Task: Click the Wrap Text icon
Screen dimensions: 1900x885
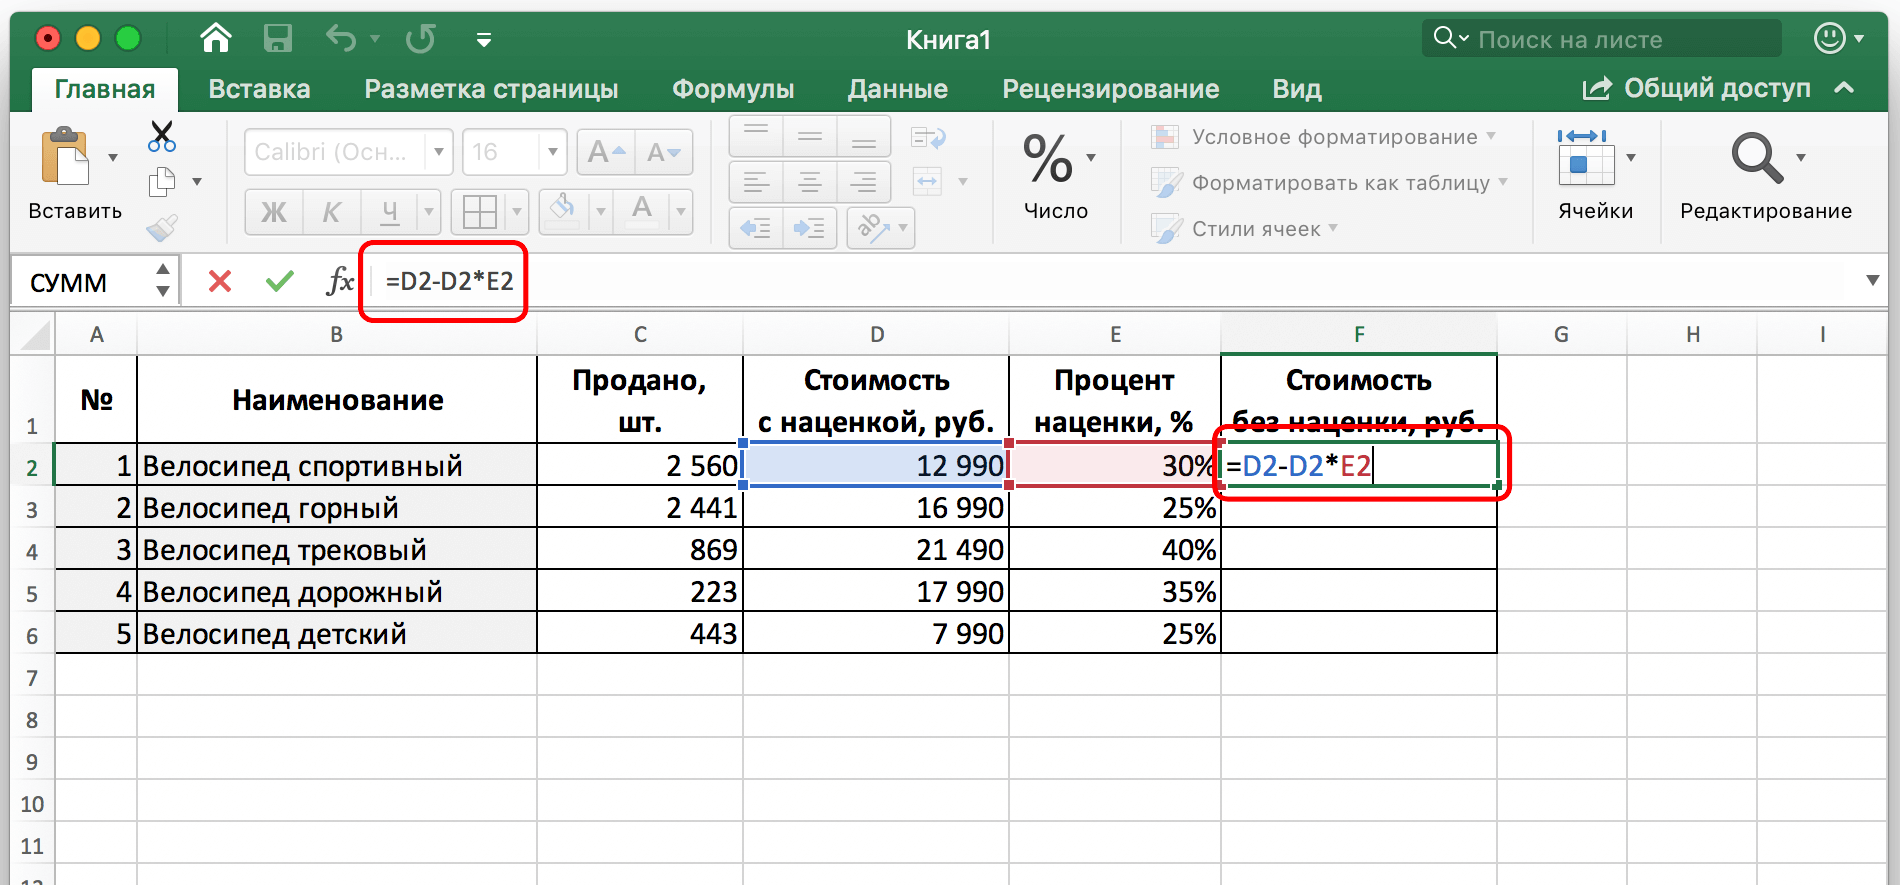Action: click(x=929, y=137)
